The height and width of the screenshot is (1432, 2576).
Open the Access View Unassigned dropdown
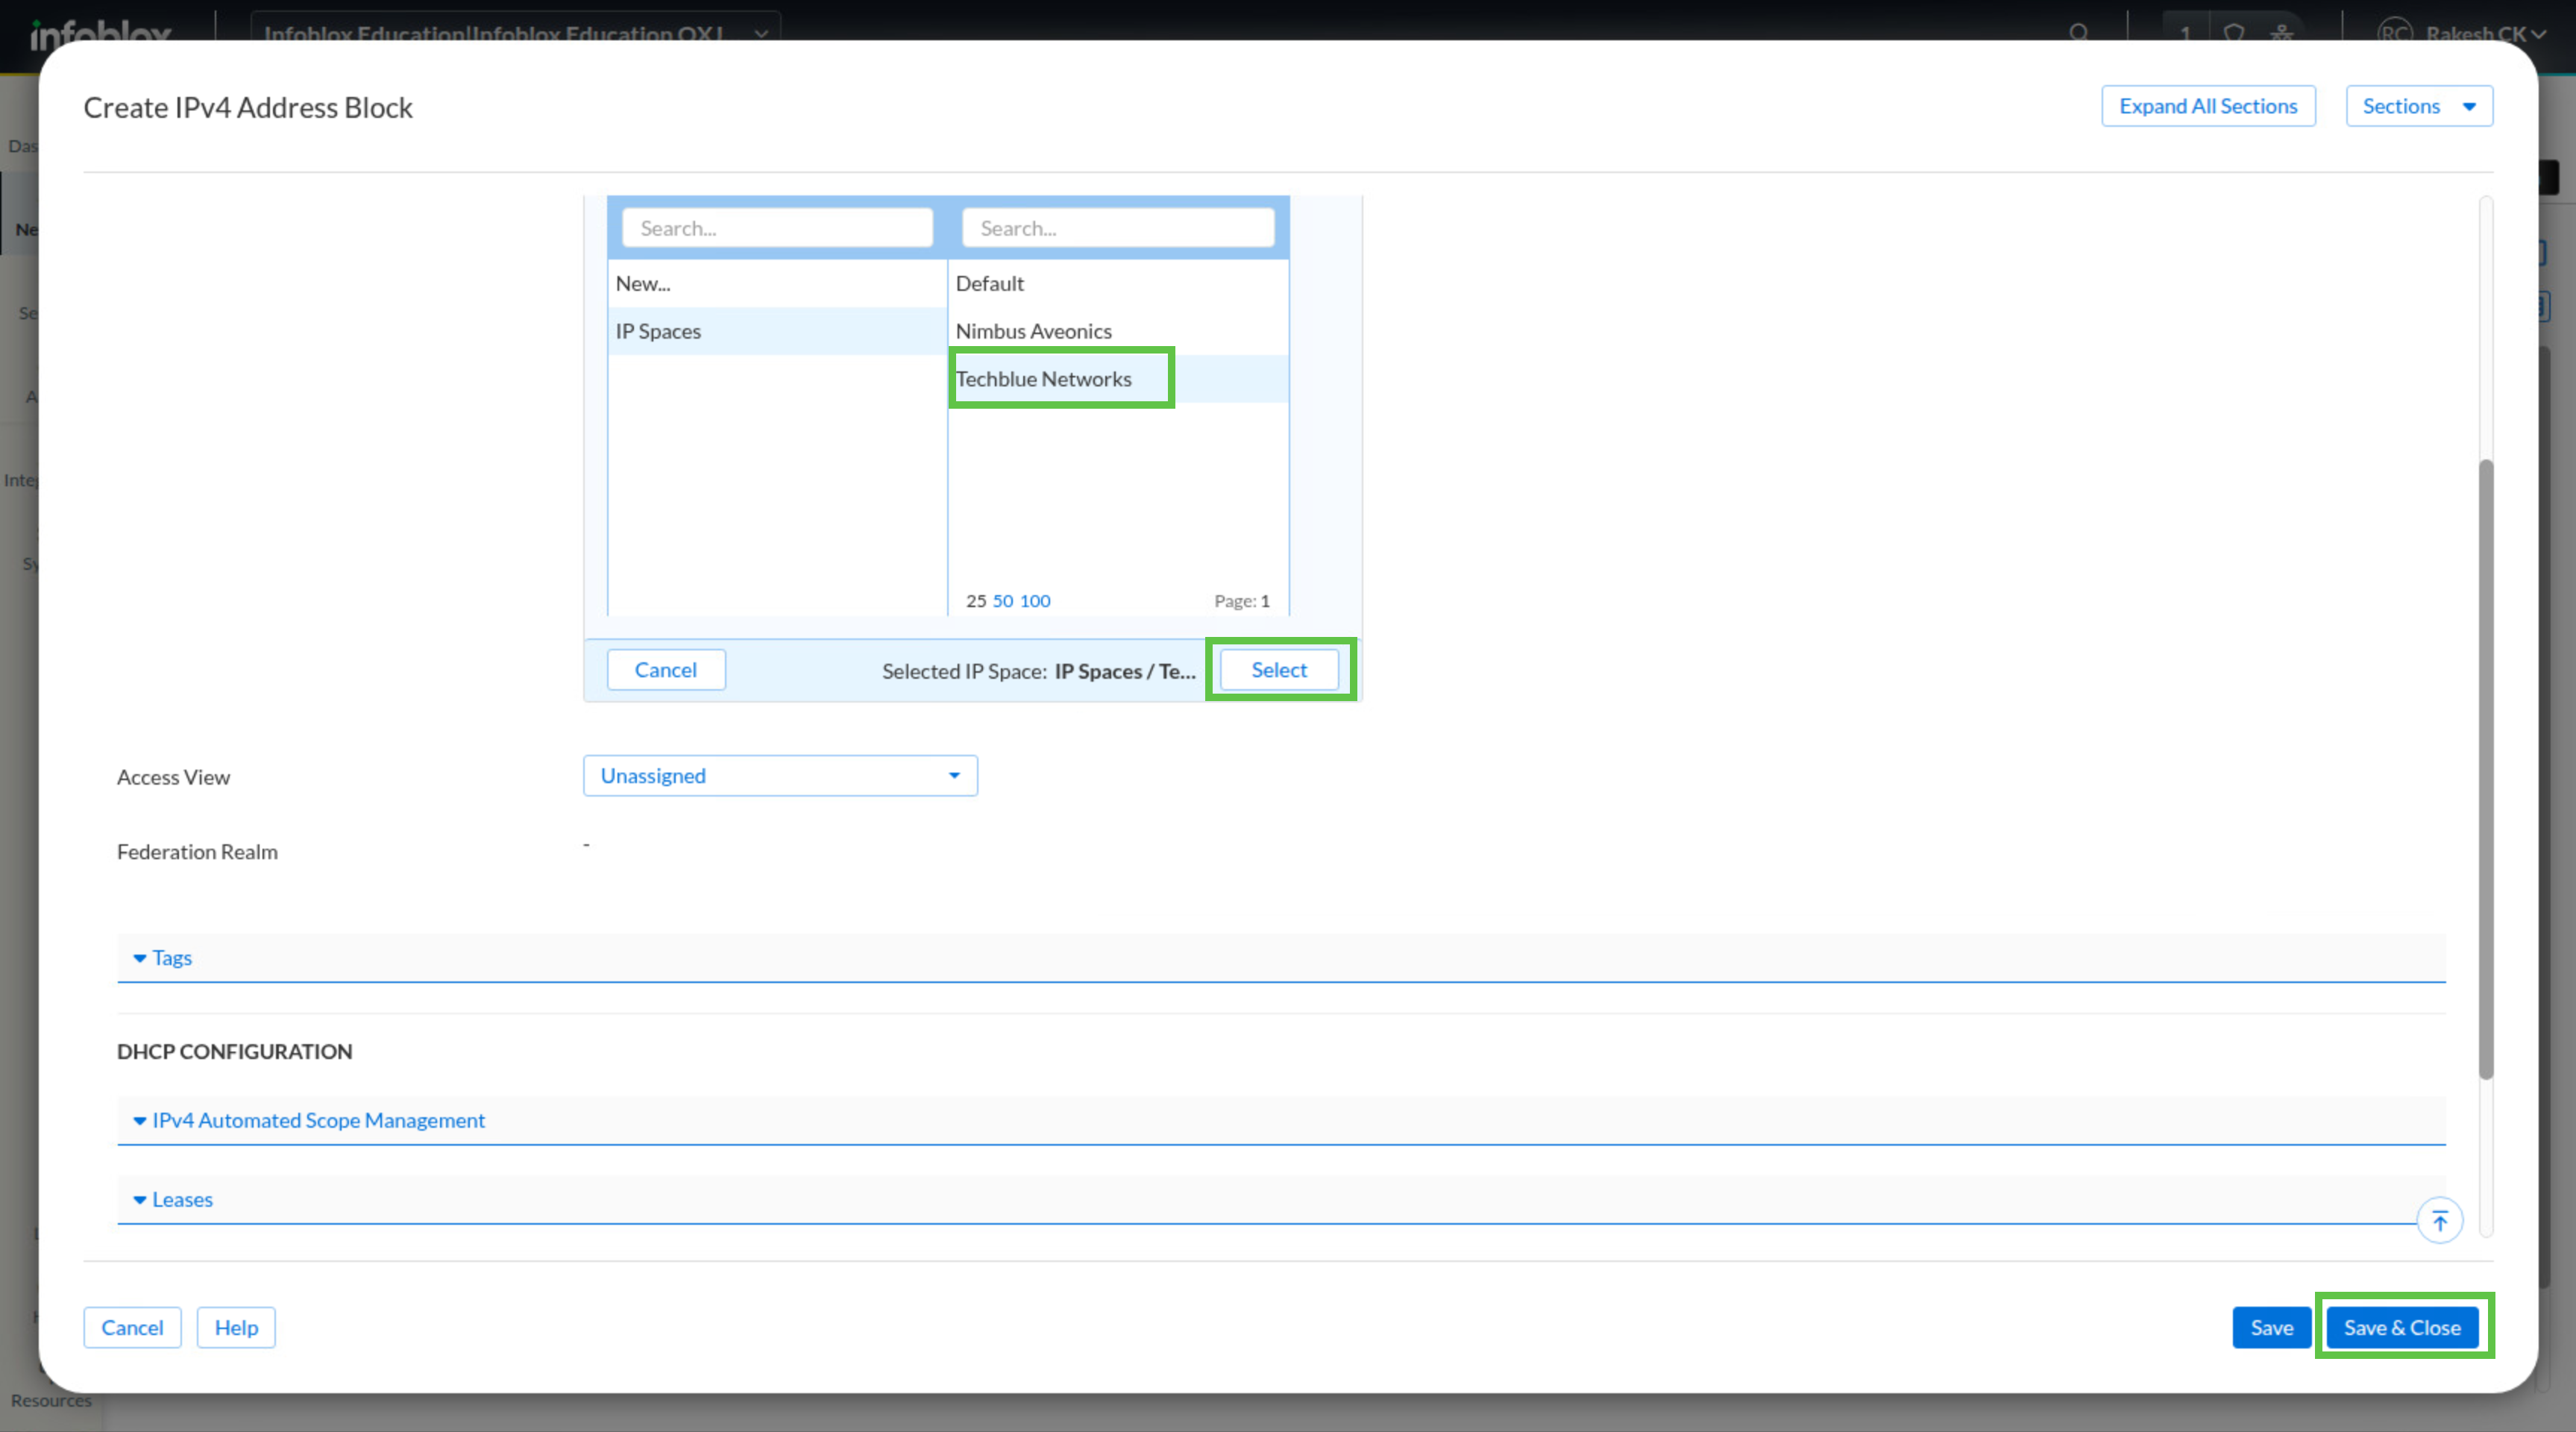click(x=780, y=776)
